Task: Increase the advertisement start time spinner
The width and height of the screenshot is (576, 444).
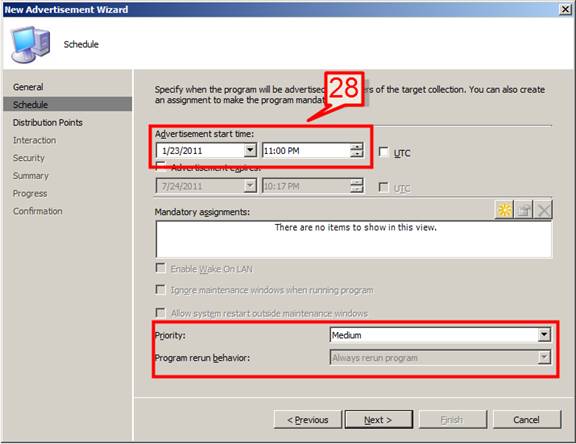Action: coord(356,147)
